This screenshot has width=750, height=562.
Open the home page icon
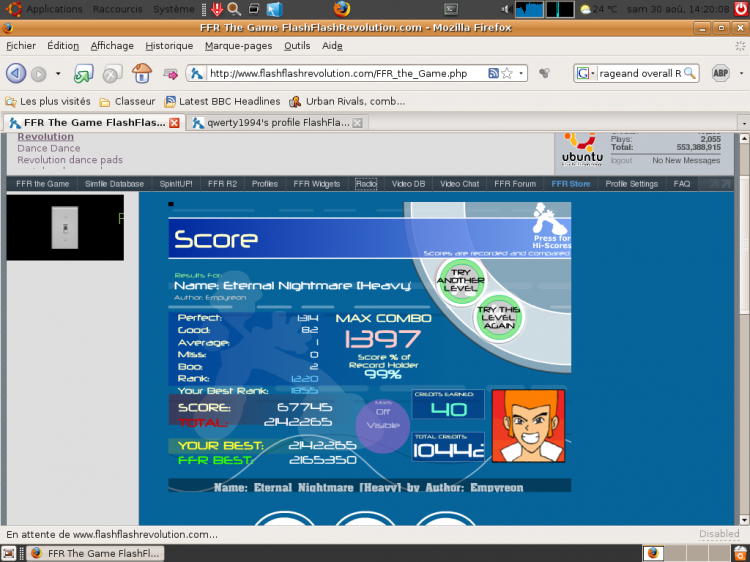[x=142, y=73]
